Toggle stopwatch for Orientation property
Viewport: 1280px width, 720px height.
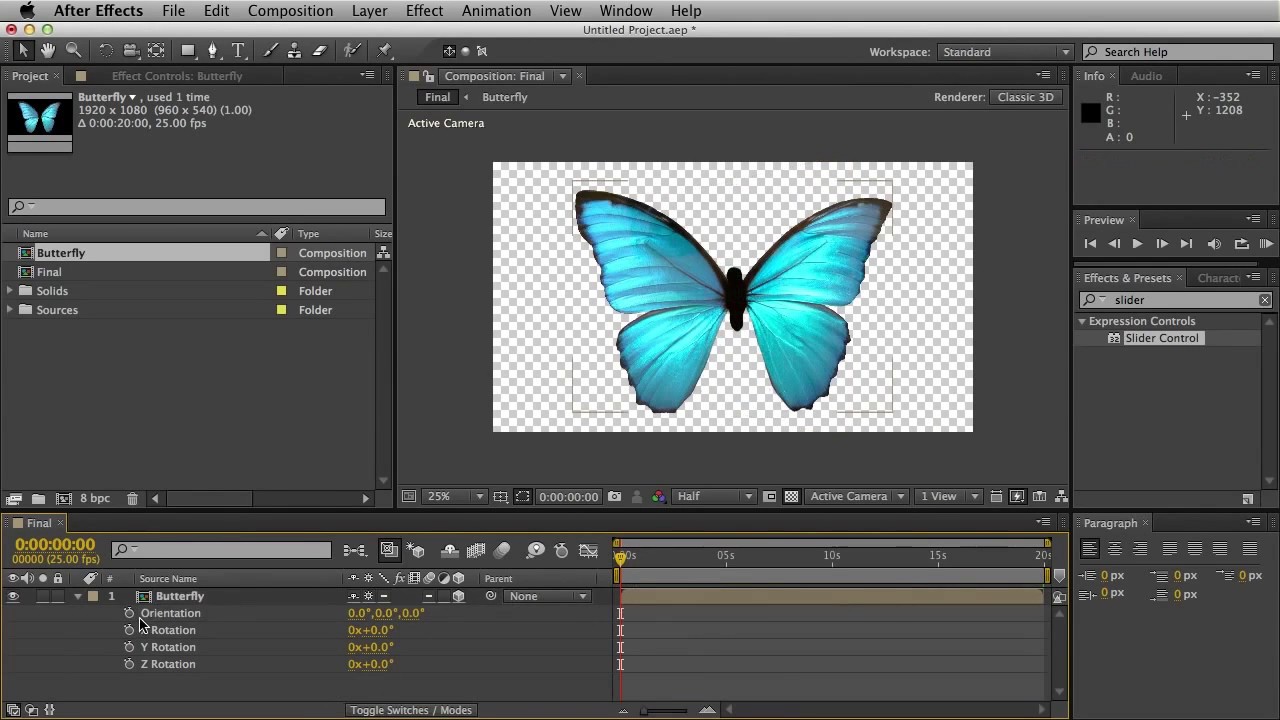pos(129,613)
